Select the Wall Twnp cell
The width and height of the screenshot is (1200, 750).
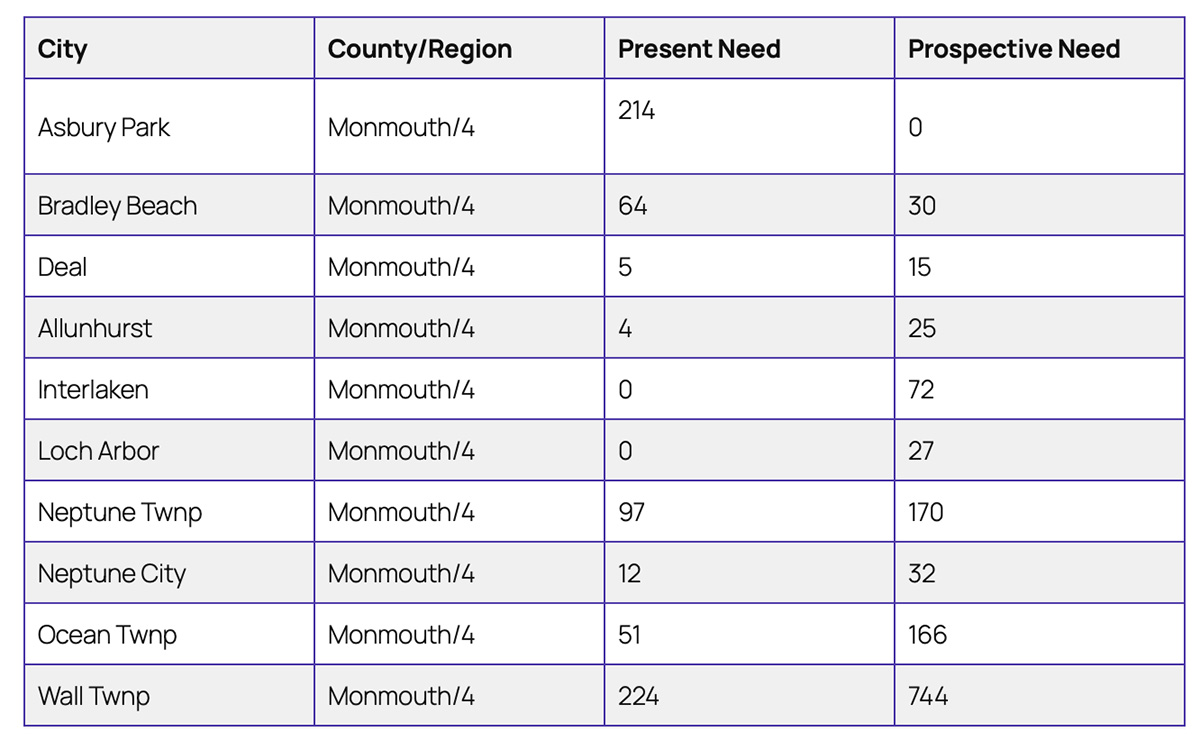(x=94, y=696)
